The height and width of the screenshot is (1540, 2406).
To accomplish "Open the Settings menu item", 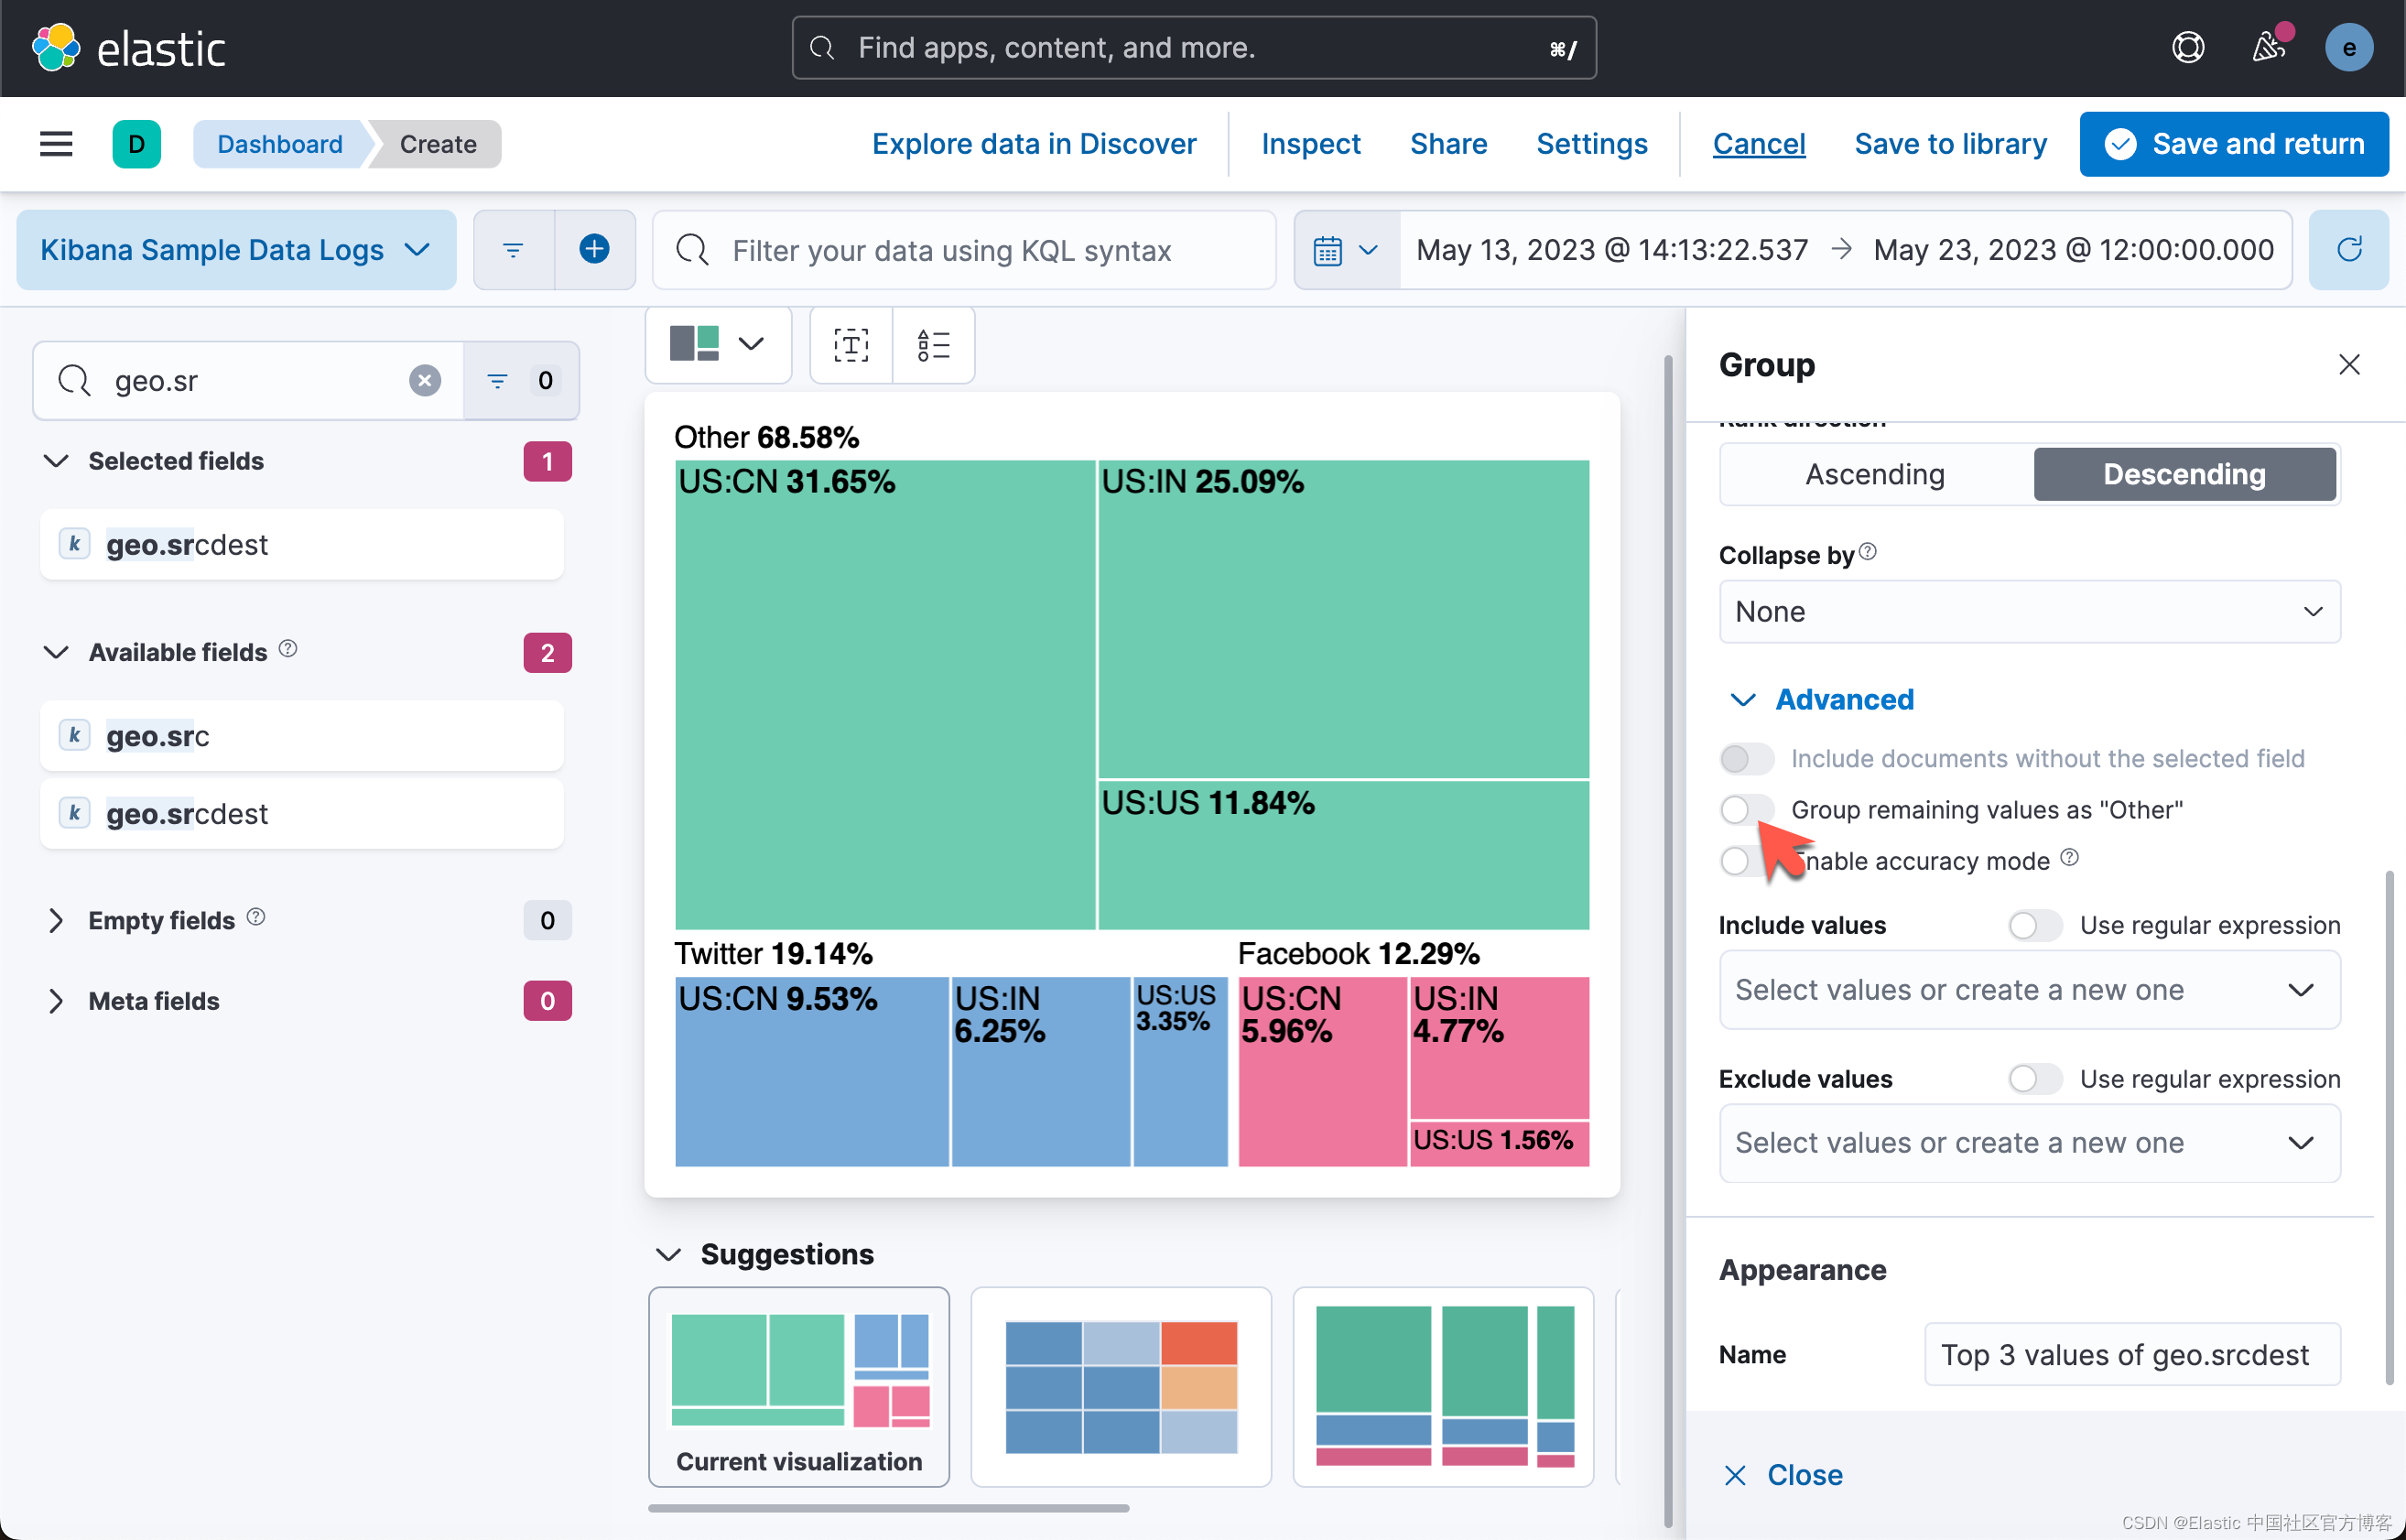I will click(x=1591, y=144).
